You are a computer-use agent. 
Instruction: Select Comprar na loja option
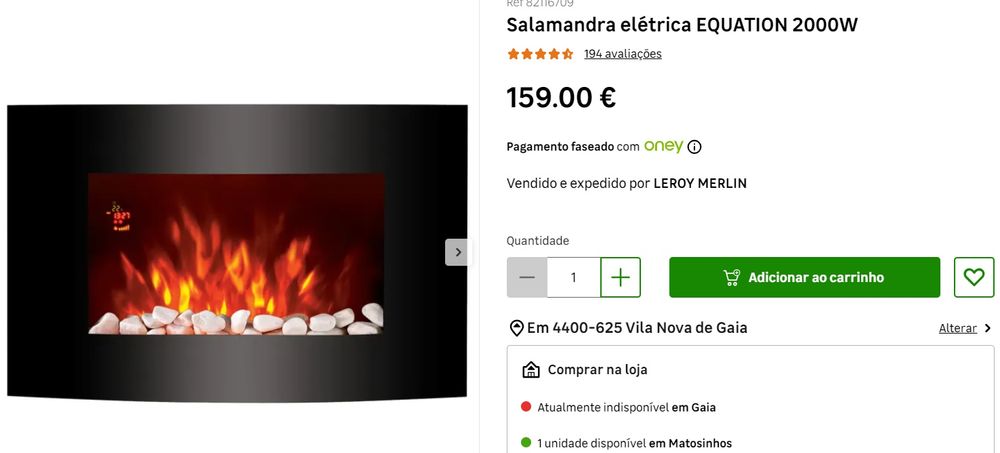pyautogui.click(x=597, y=369)
